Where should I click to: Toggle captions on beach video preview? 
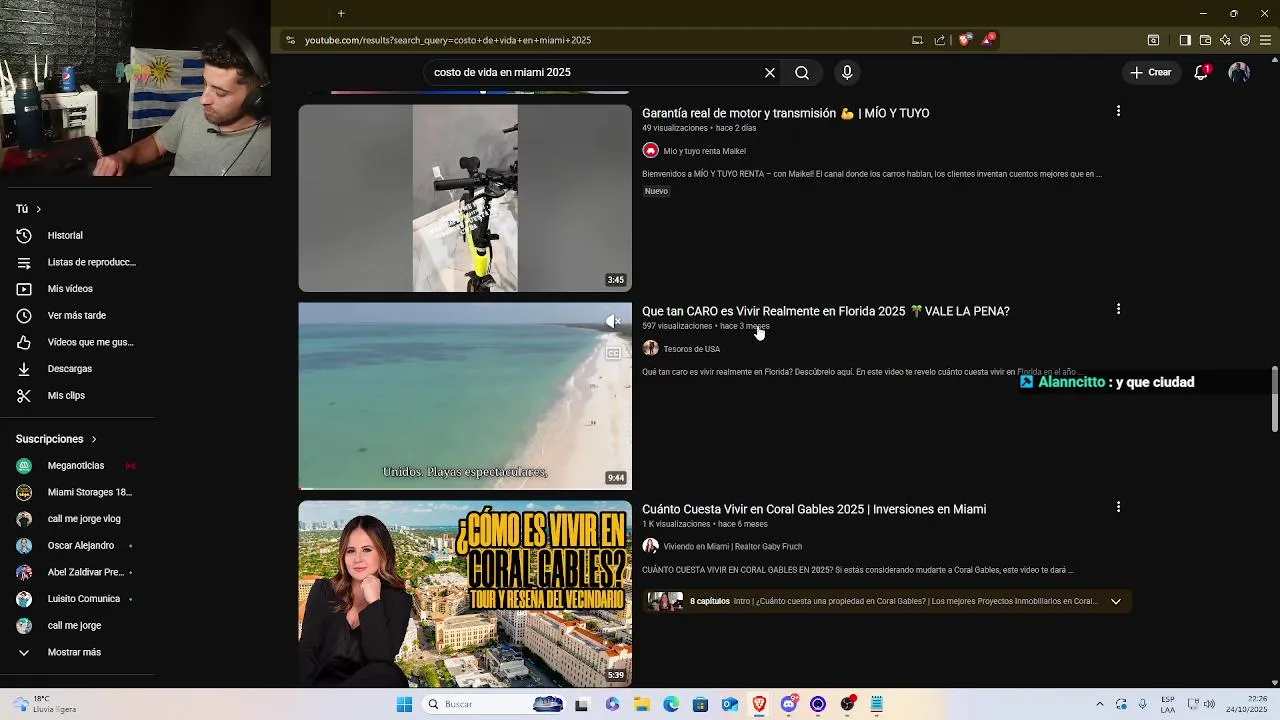[613, 353]
